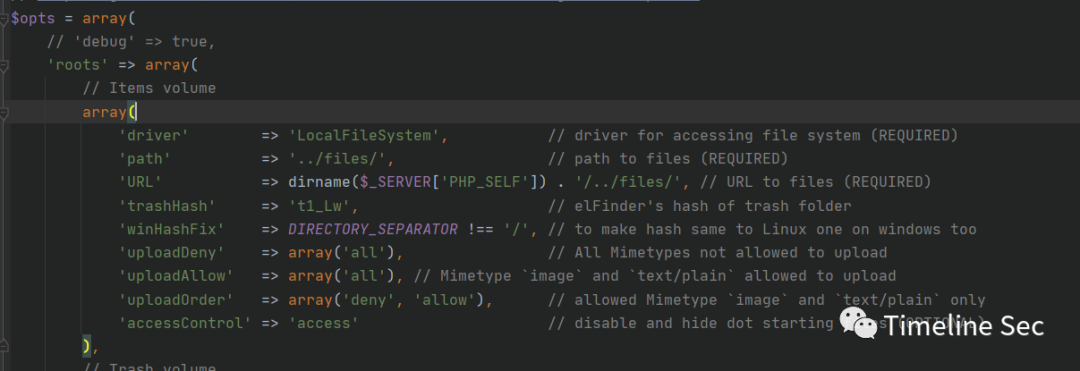Click 'all' in the uploadDeny array
The image size is (1080, 371).
(x=364, y=253)
